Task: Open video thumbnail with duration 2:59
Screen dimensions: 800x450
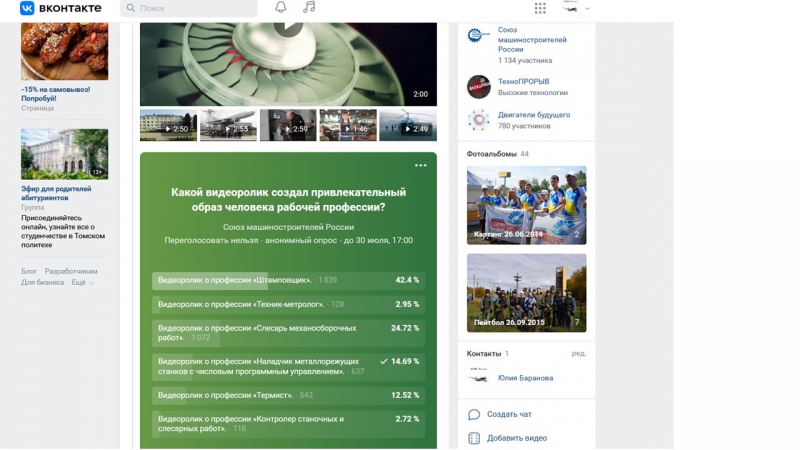Action: coord(288,125)
